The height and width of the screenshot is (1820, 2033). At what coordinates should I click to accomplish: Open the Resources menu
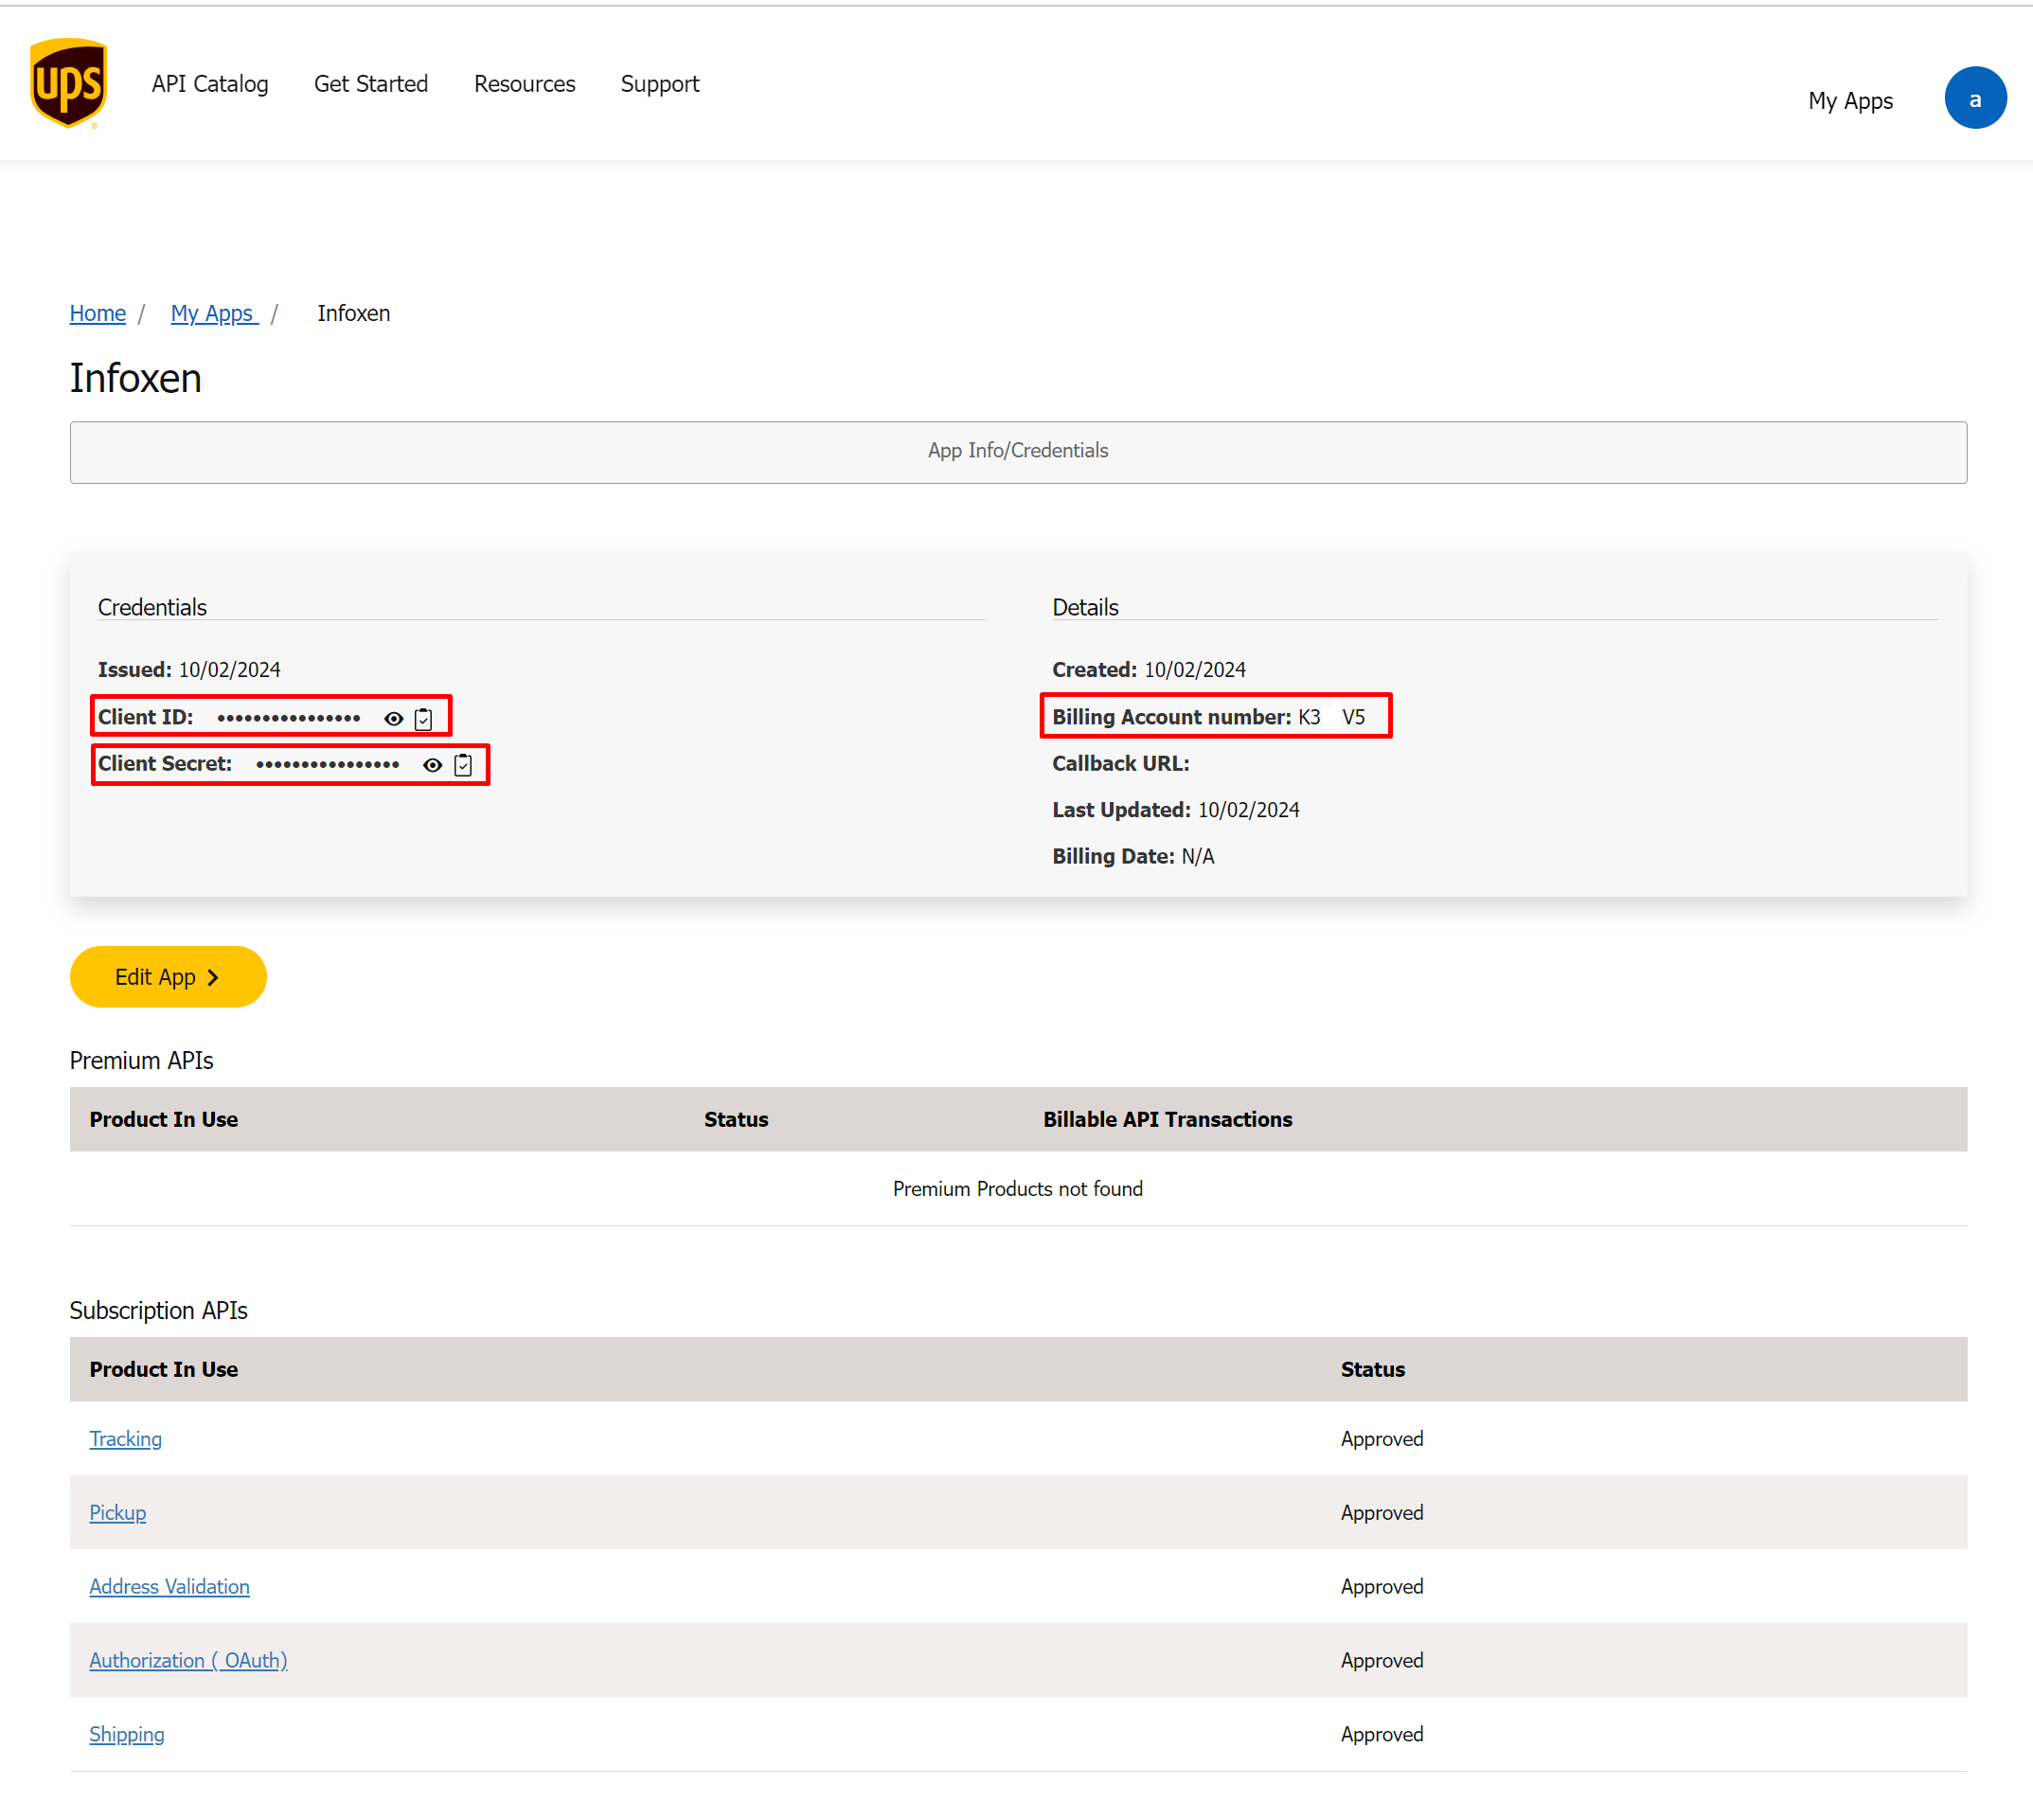[525, 84]
